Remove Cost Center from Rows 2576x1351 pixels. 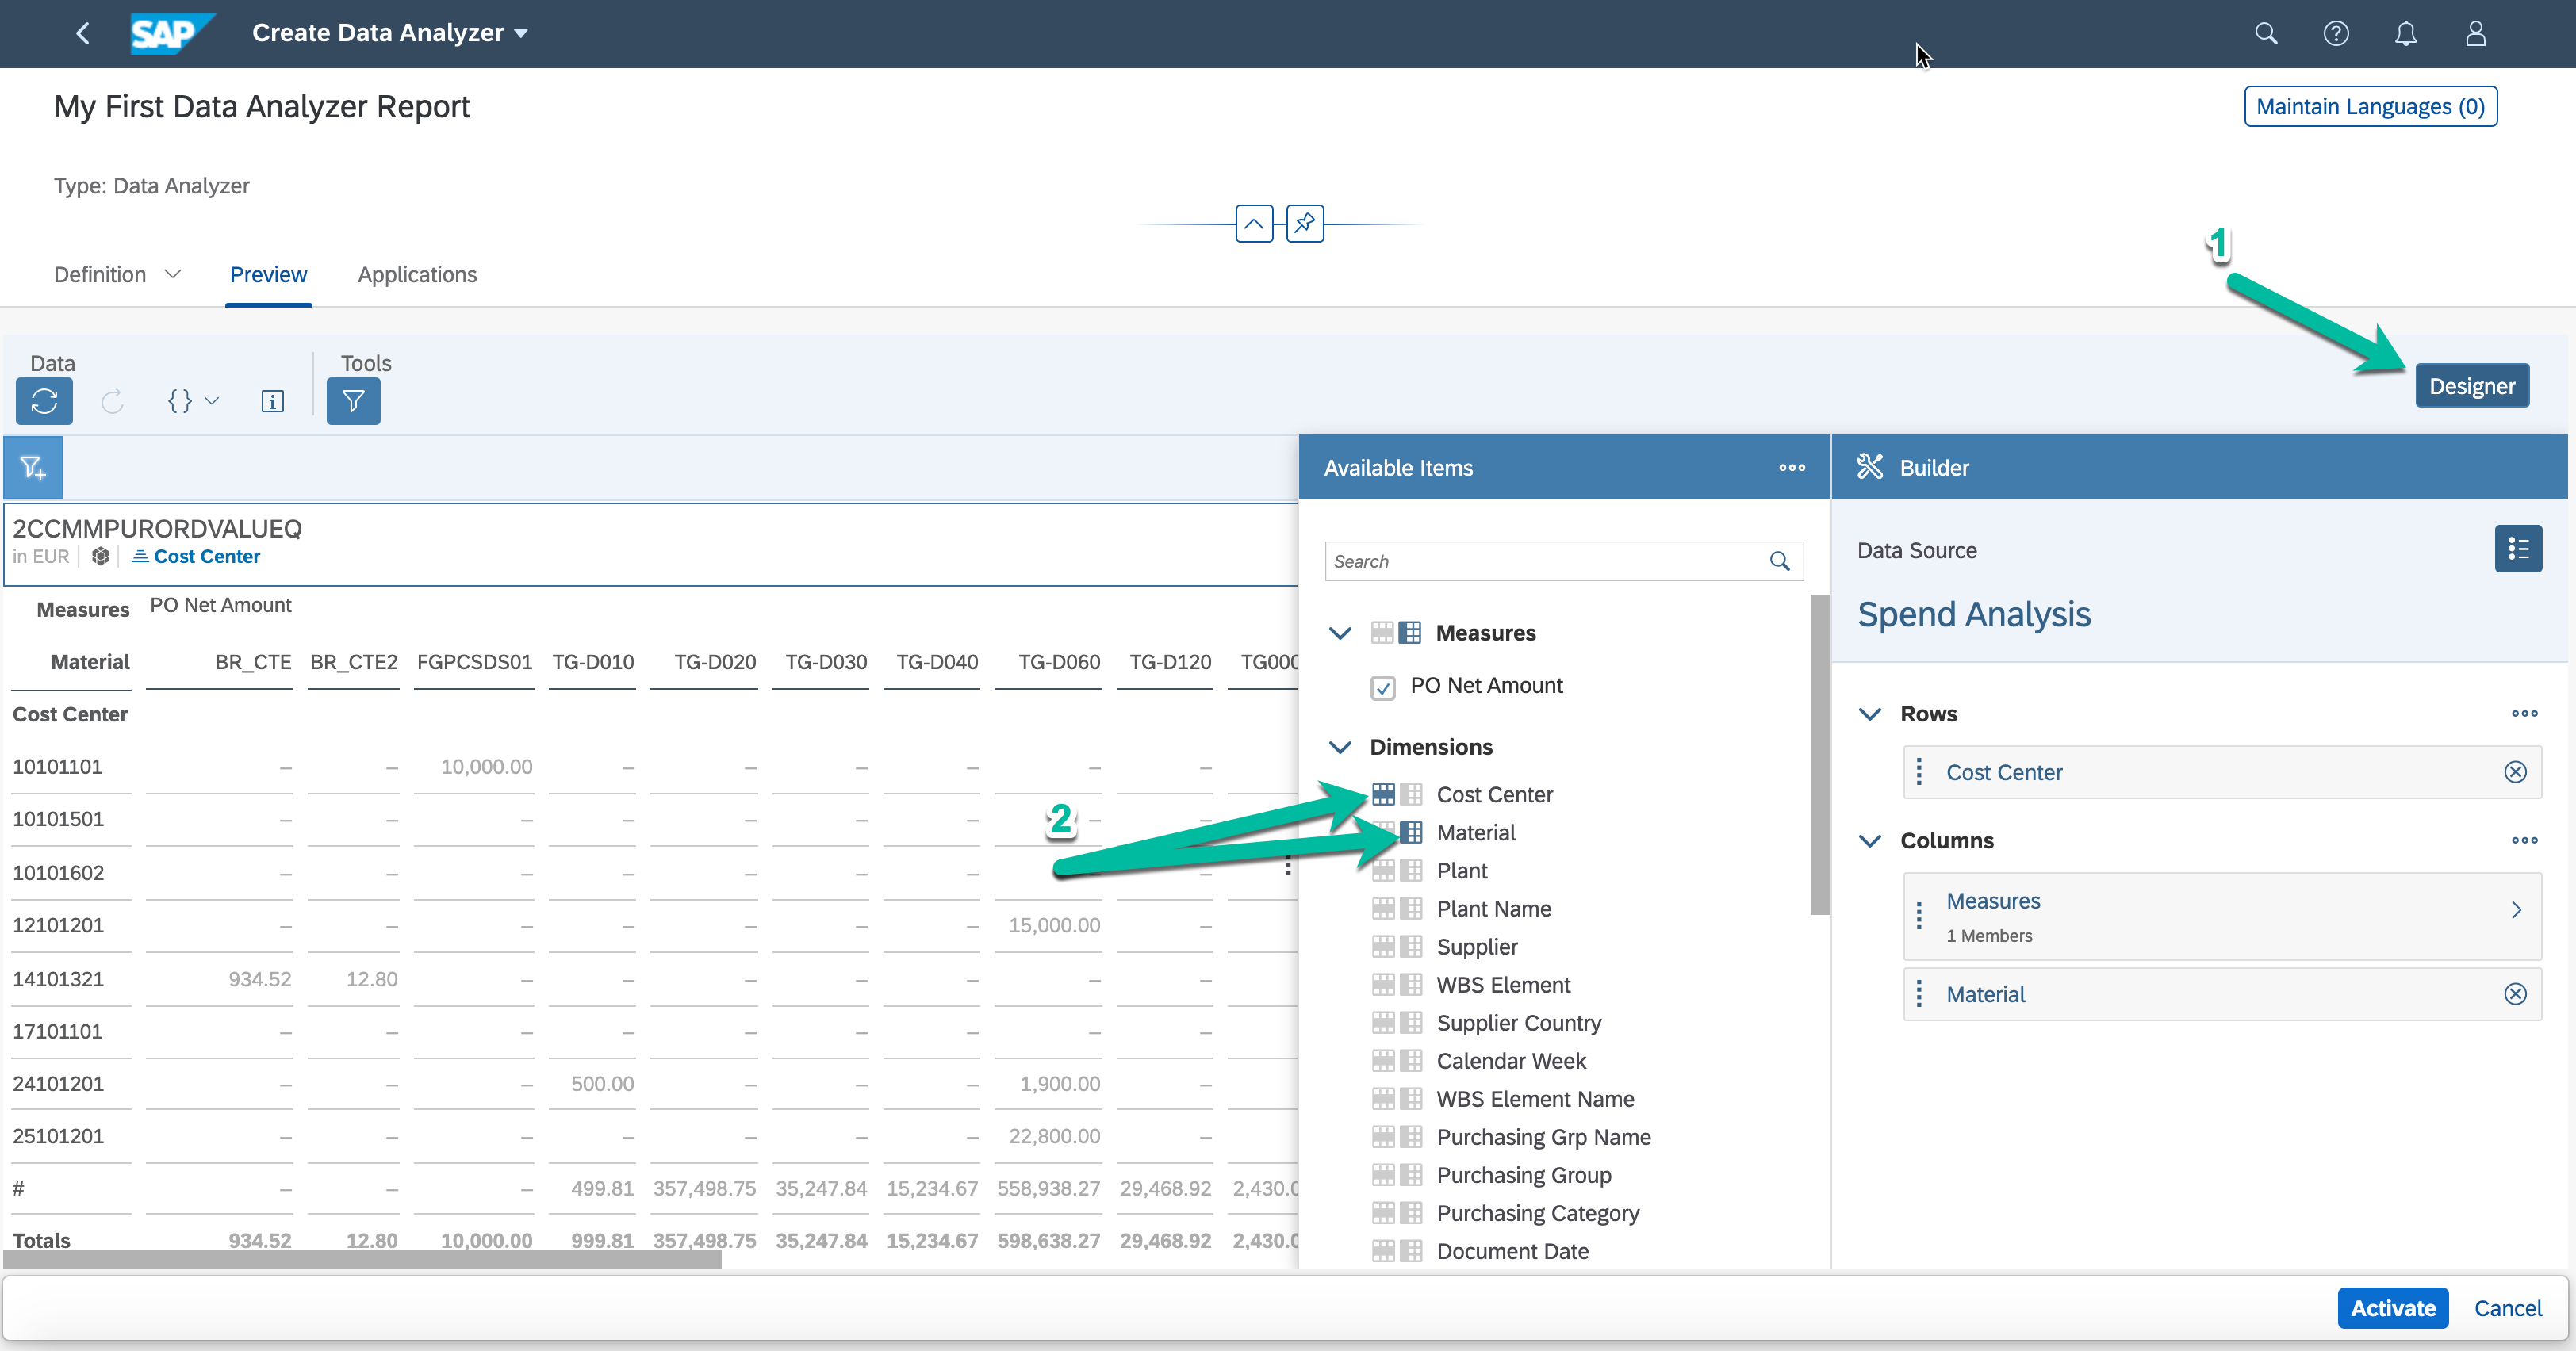coord(2514,772)
